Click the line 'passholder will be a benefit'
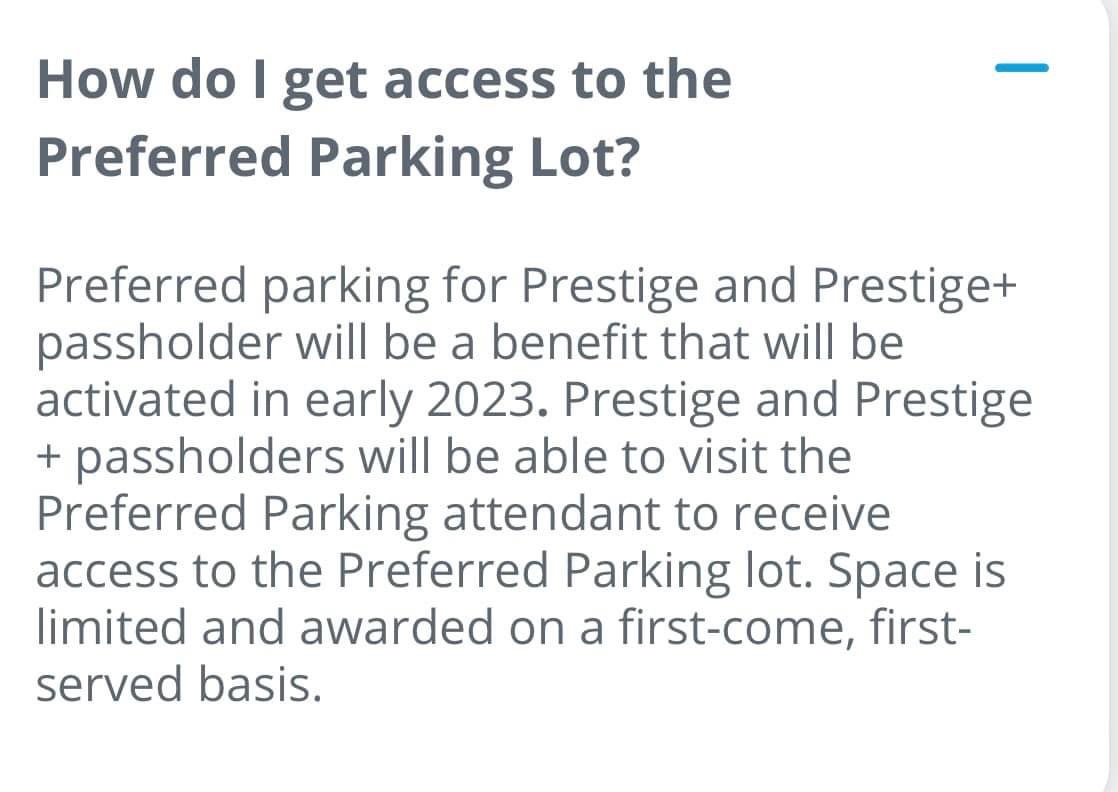Image resolution: width=1118 pixels, height=792 pixels. click(x=470, y=344)
